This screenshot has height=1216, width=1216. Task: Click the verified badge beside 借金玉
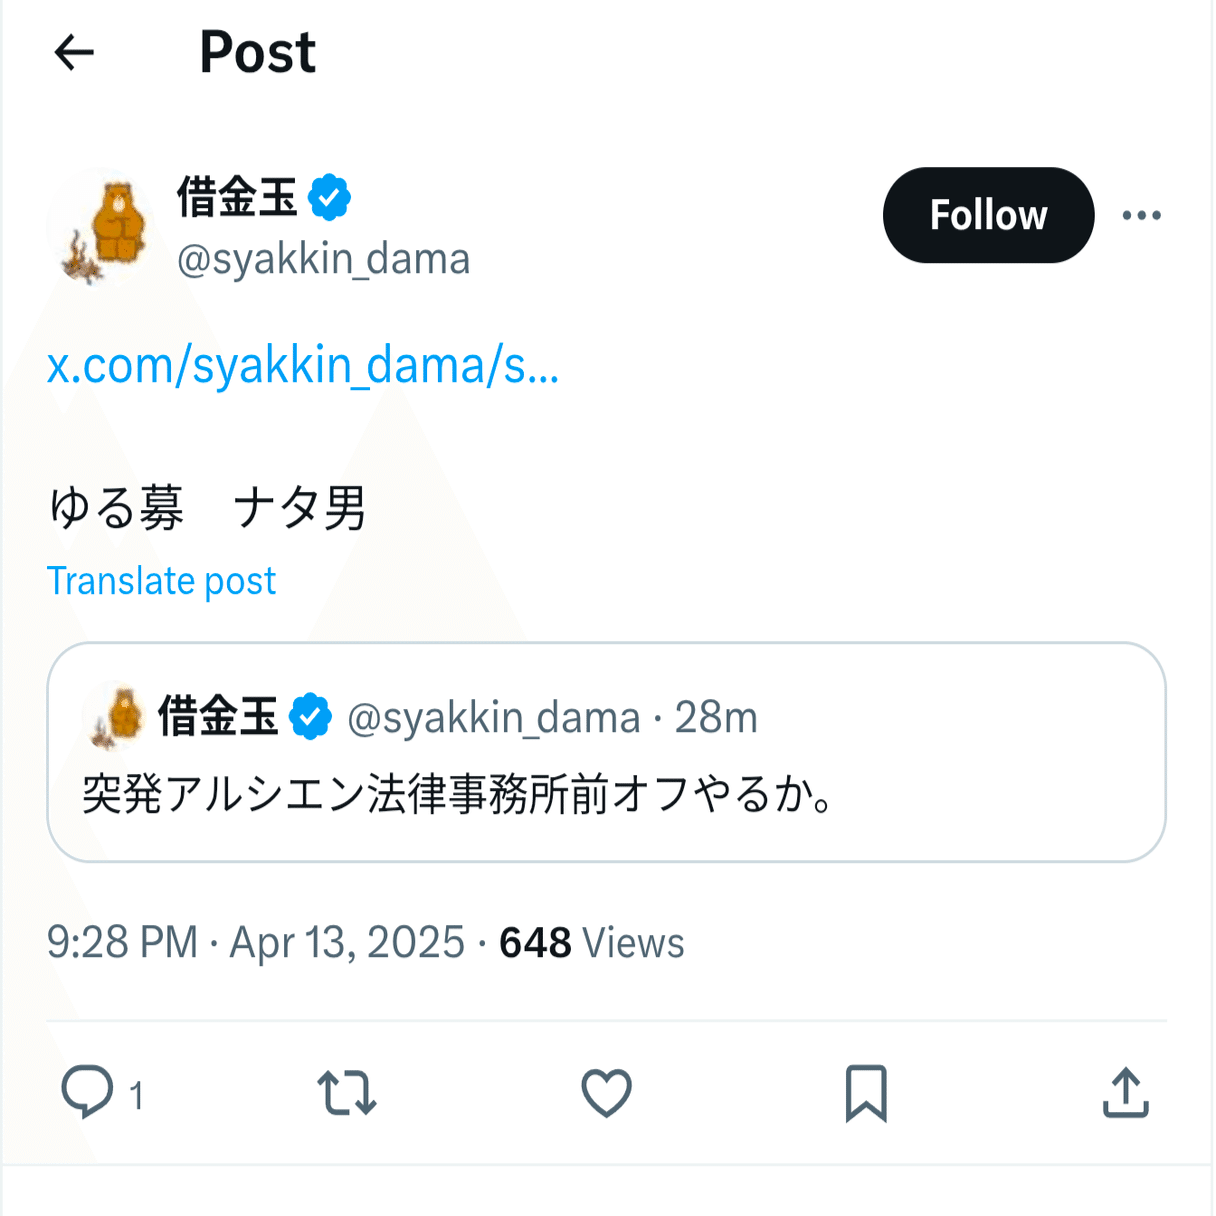(329, 197)
